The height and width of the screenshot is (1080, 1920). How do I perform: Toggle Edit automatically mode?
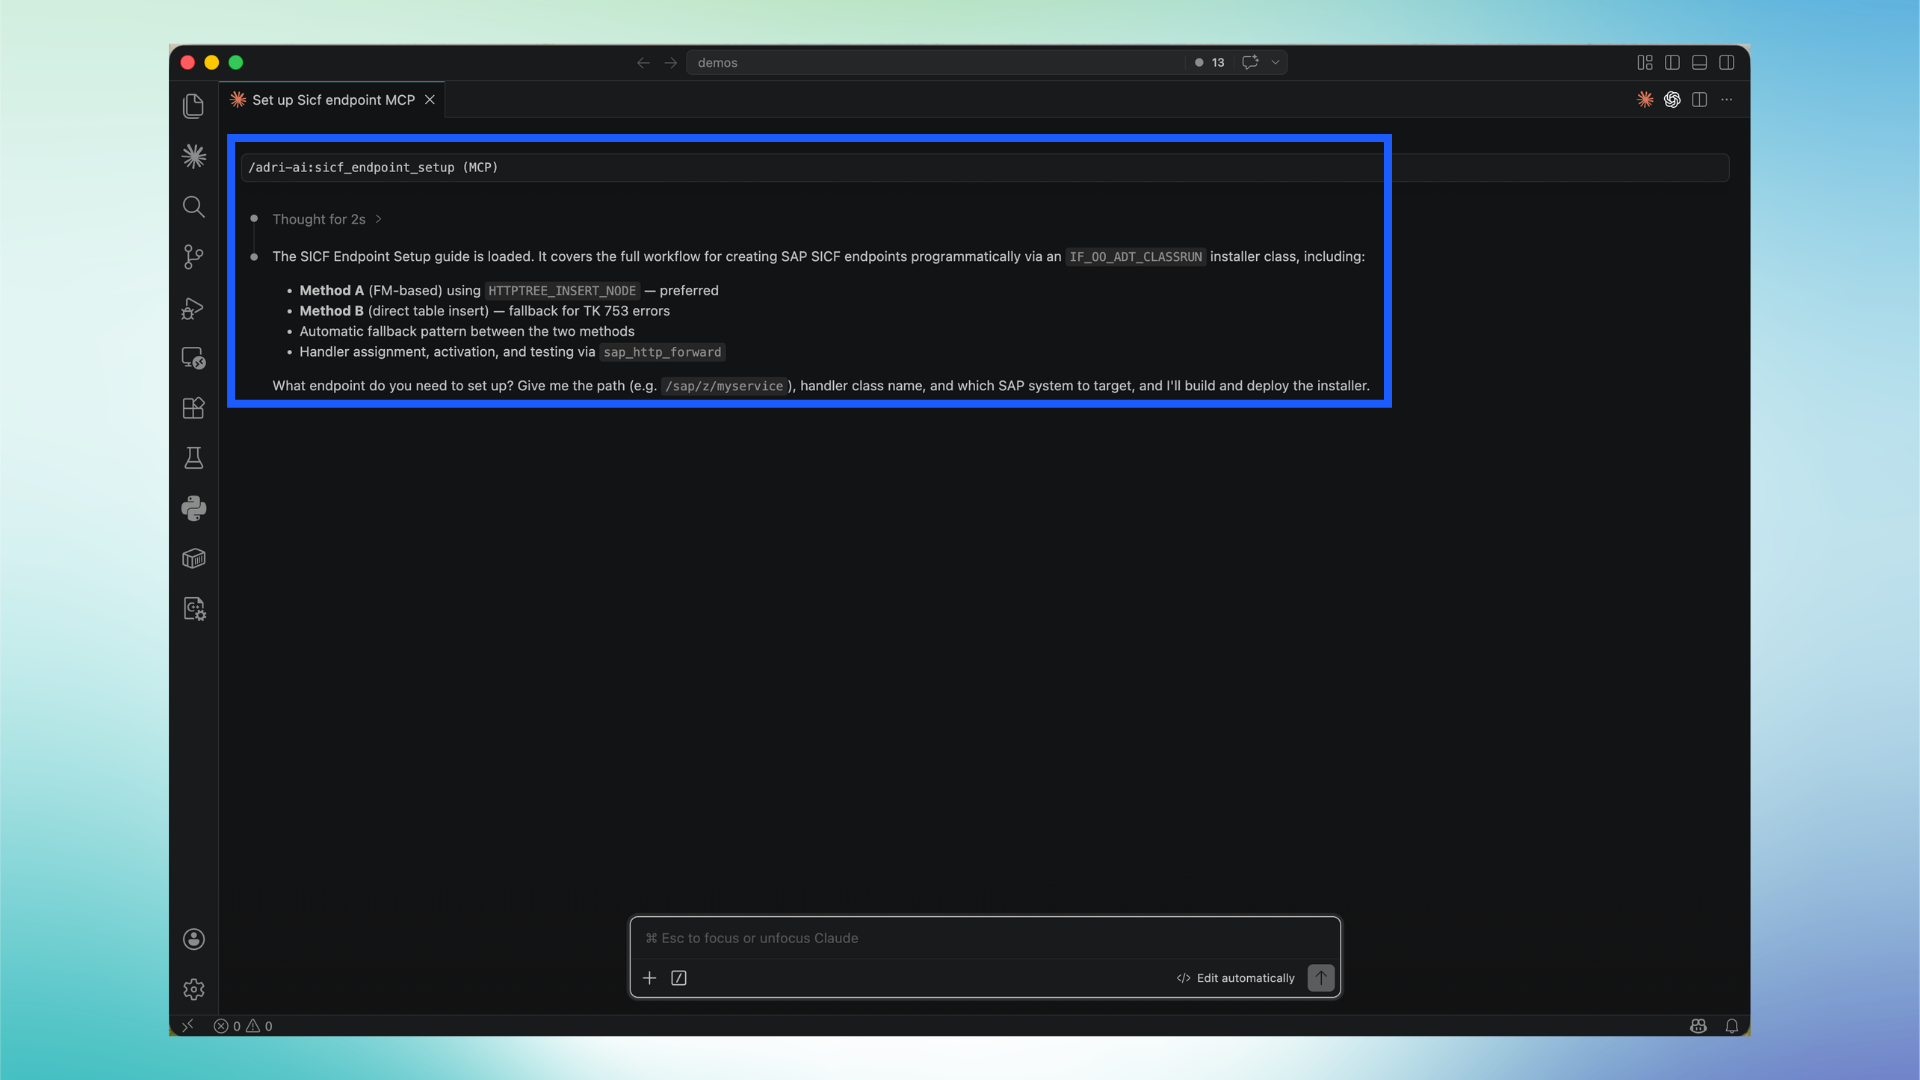1234,978
